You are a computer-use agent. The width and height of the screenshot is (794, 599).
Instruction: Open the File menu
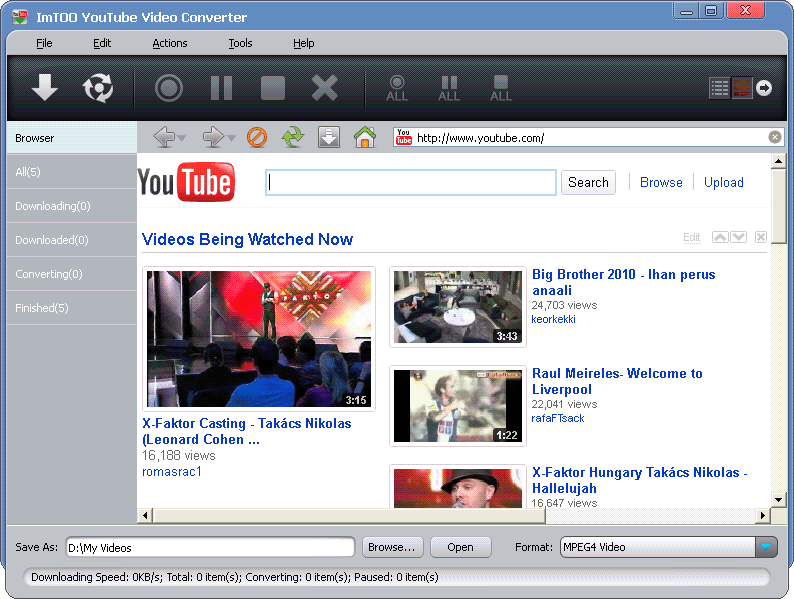pos(44,43)
